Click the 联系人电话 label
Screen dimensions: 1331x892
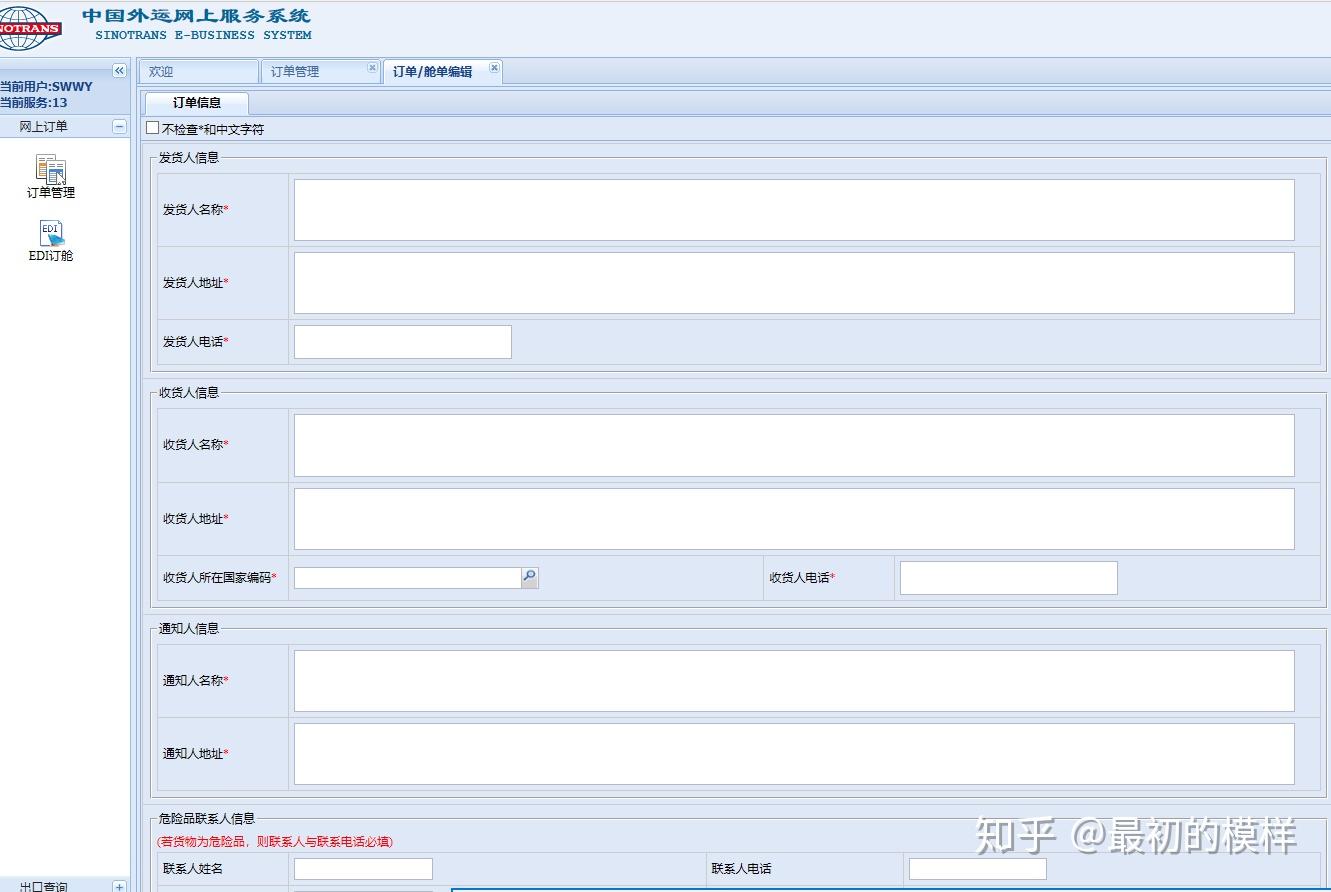pos(742,868)
